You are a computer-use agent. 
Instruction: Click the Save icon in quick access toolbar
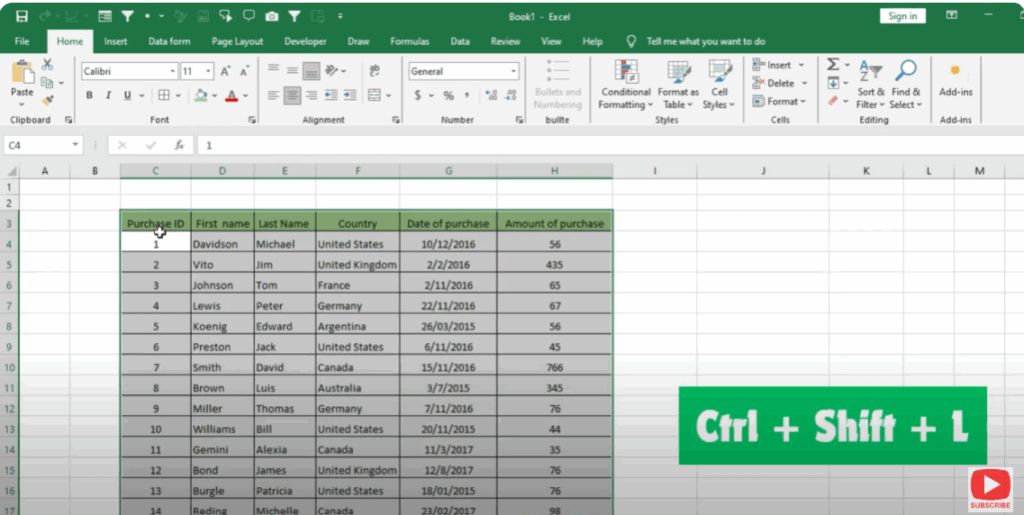22,17
